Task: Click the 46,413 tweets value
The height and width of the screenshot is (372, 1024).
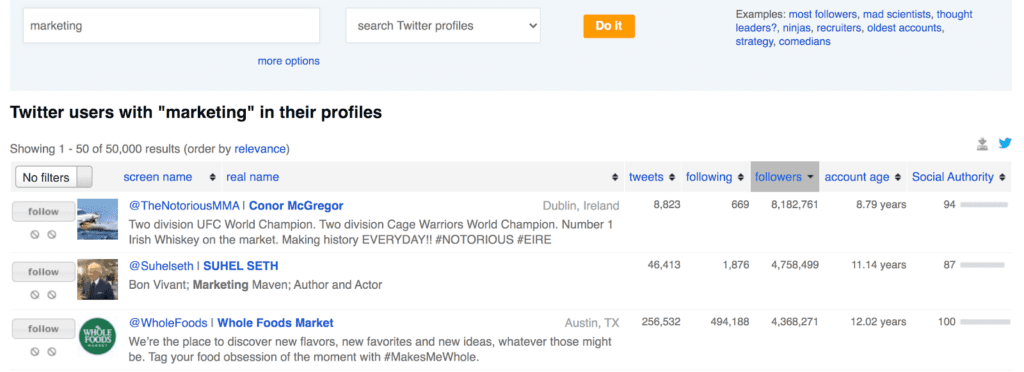Action: [664, 265]
